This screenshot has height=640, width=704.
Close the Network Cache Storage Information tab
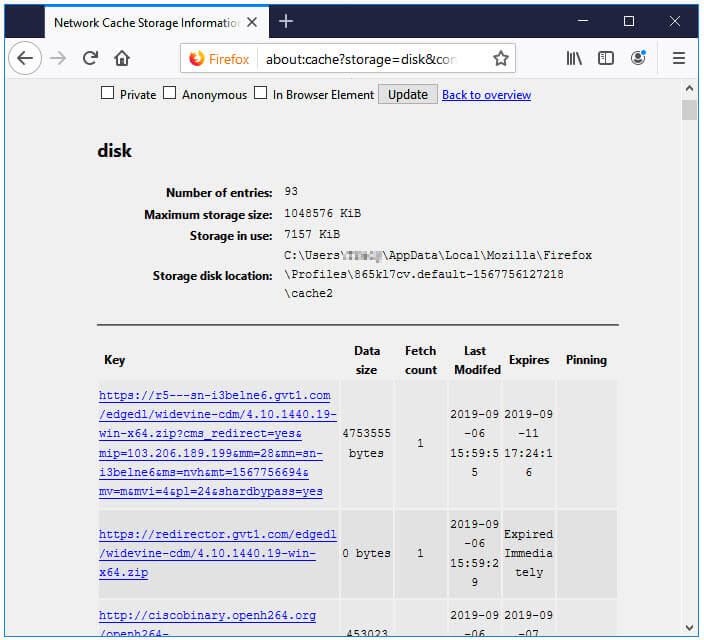pos(252,22)
